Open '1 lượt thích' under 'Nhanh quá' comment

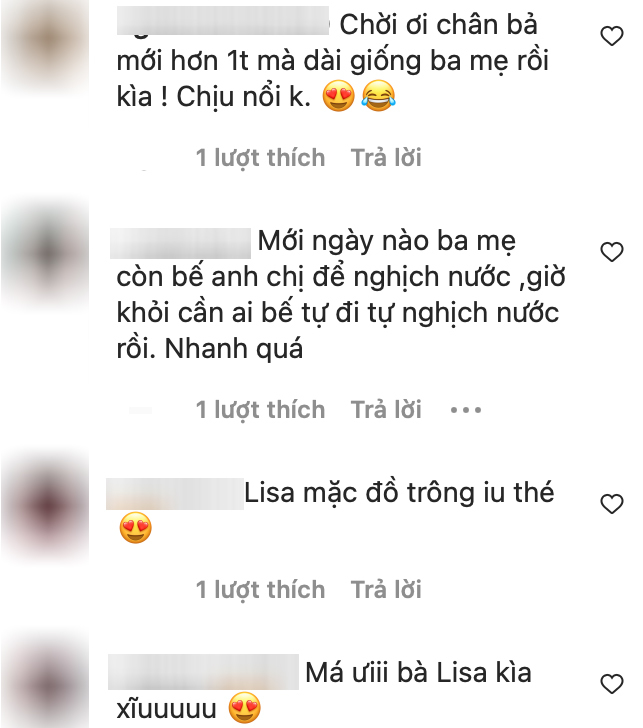260,410
